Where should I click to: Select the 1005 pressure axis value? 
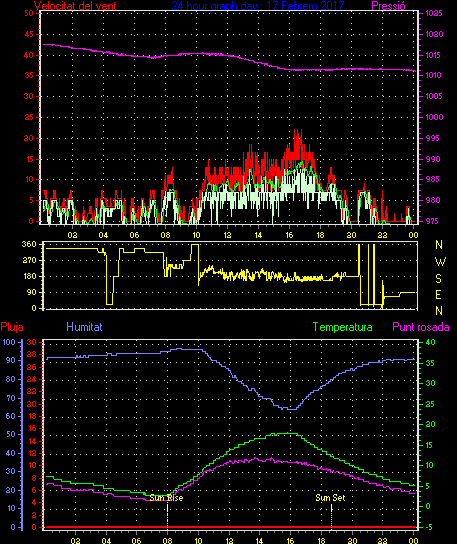pyautogui.click(x=434, y=96)
